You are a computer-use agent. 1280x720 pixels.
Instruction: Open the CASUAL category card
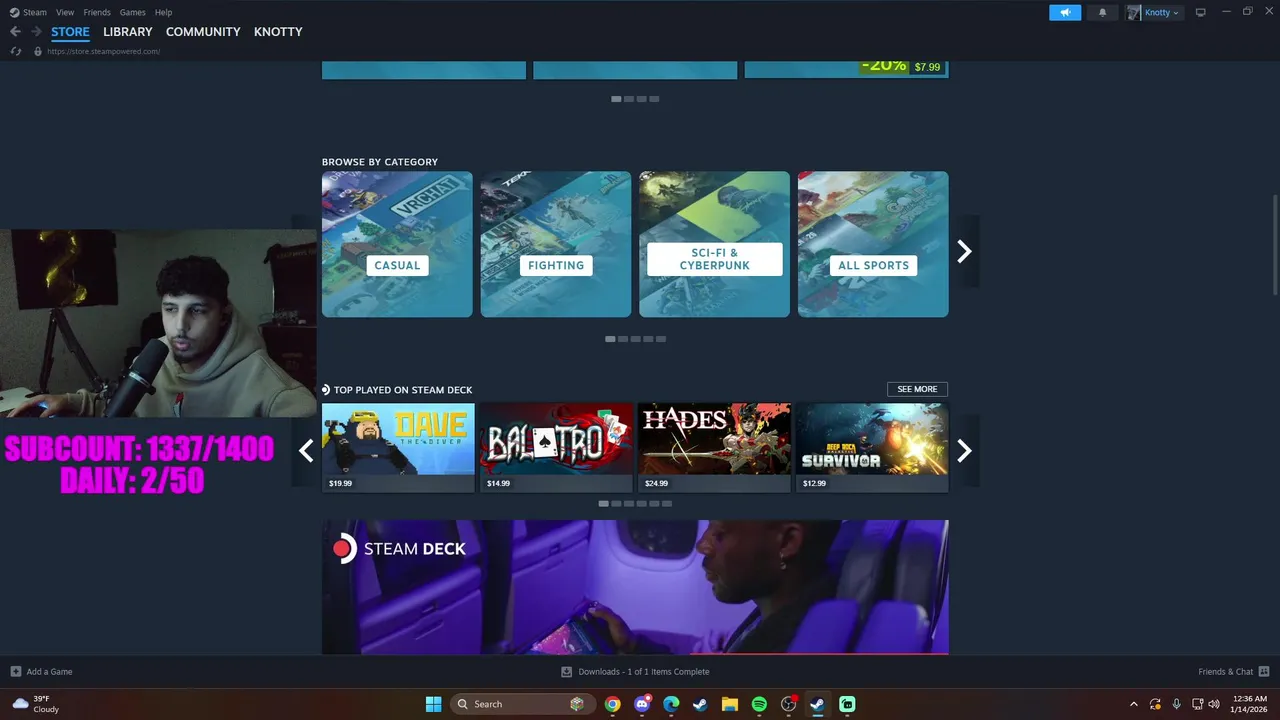pos(397,244)
